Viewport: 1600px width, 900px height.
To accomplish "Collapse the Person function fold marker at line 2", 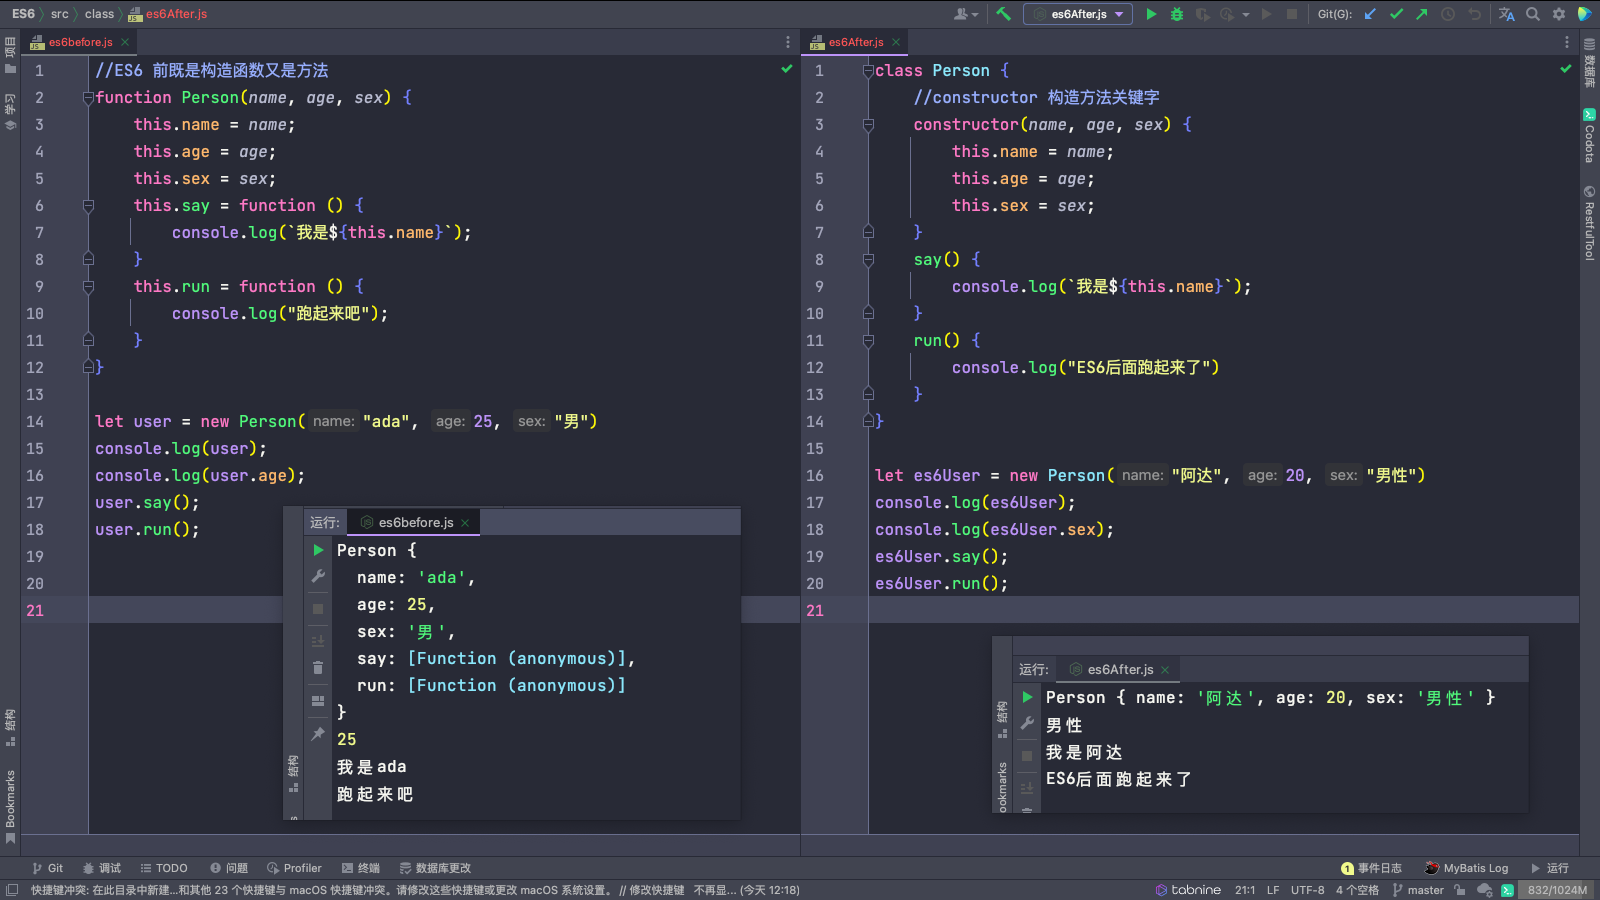I will click(88, 98).
